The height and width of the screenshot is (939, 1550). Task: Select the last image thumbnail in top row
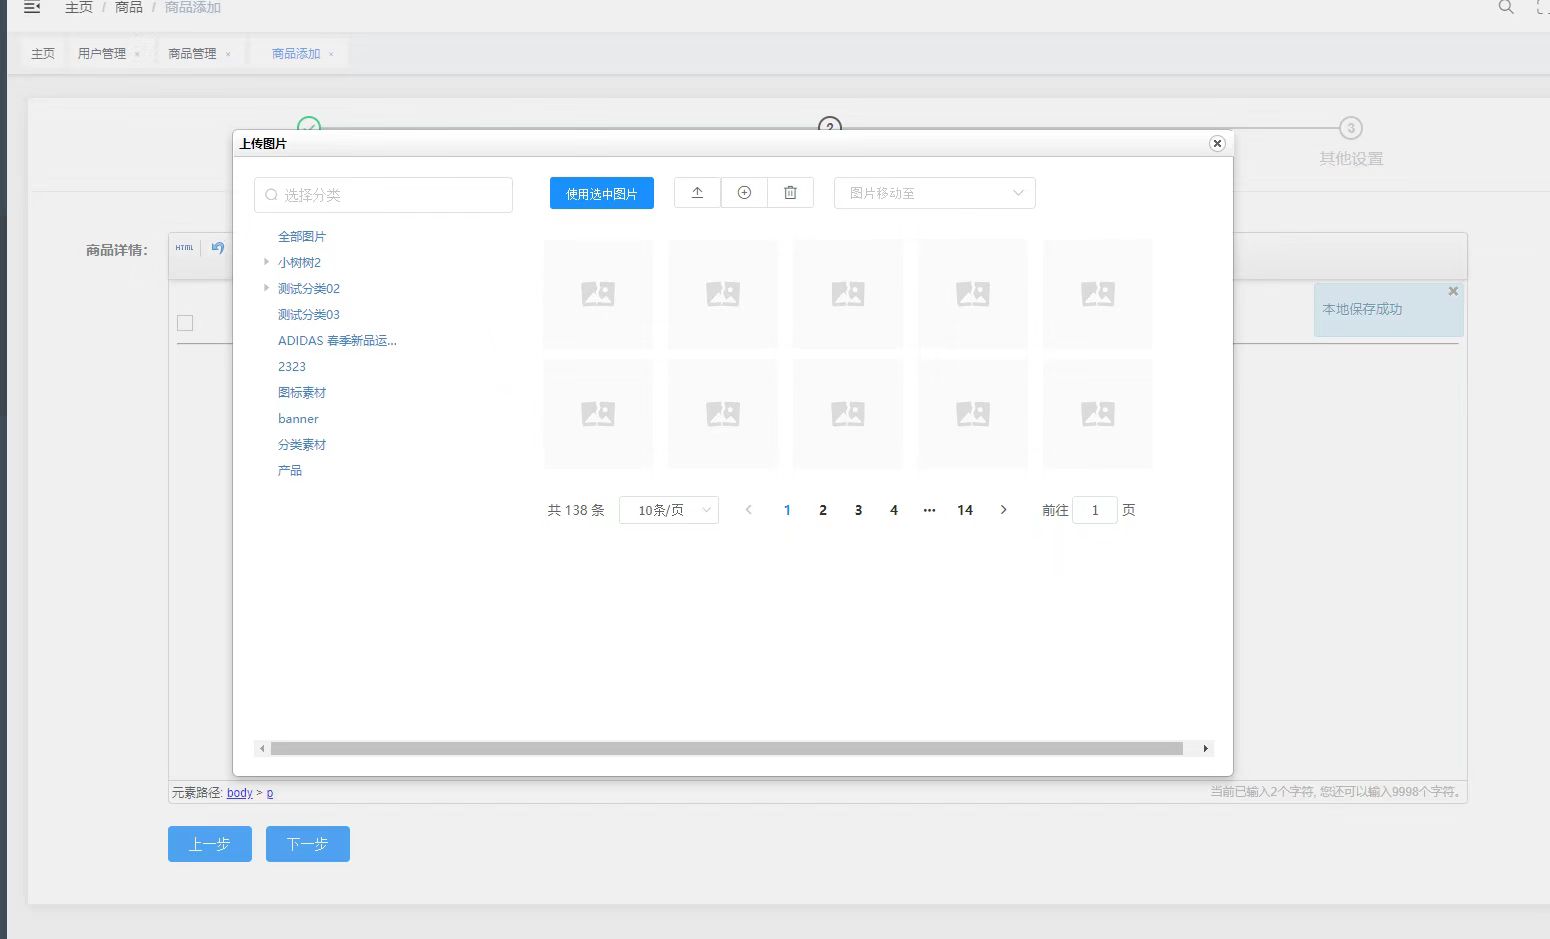[1098, 294]
